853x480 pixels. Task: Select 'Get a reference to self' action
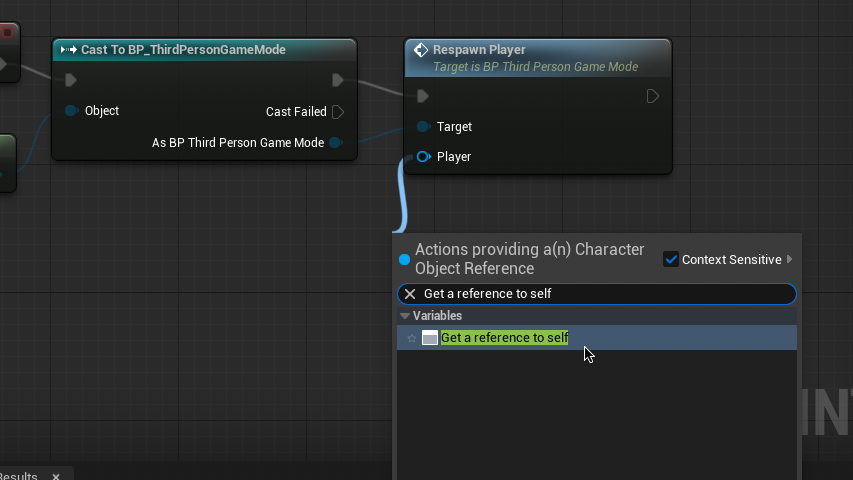click(504, 338)
